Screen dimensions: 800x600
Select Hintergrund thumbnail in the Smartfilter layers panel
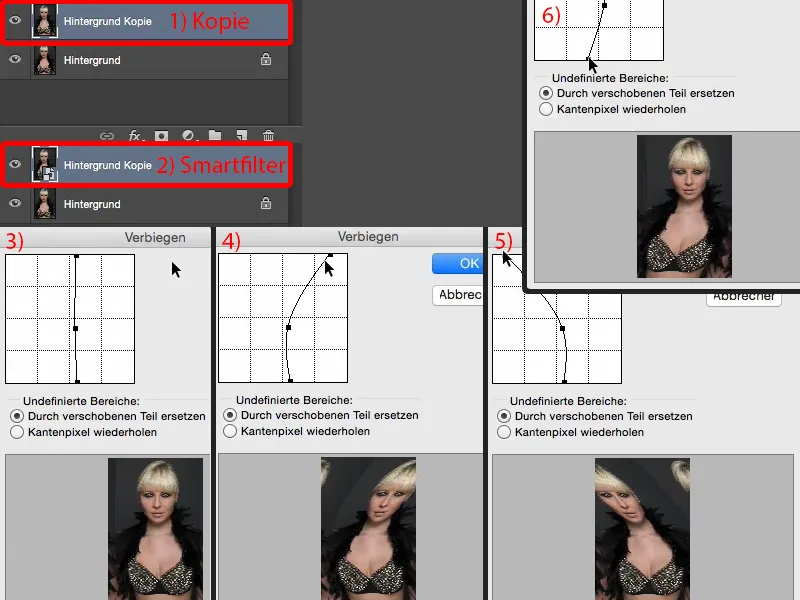pyautogui.click(x=45, y=204)
